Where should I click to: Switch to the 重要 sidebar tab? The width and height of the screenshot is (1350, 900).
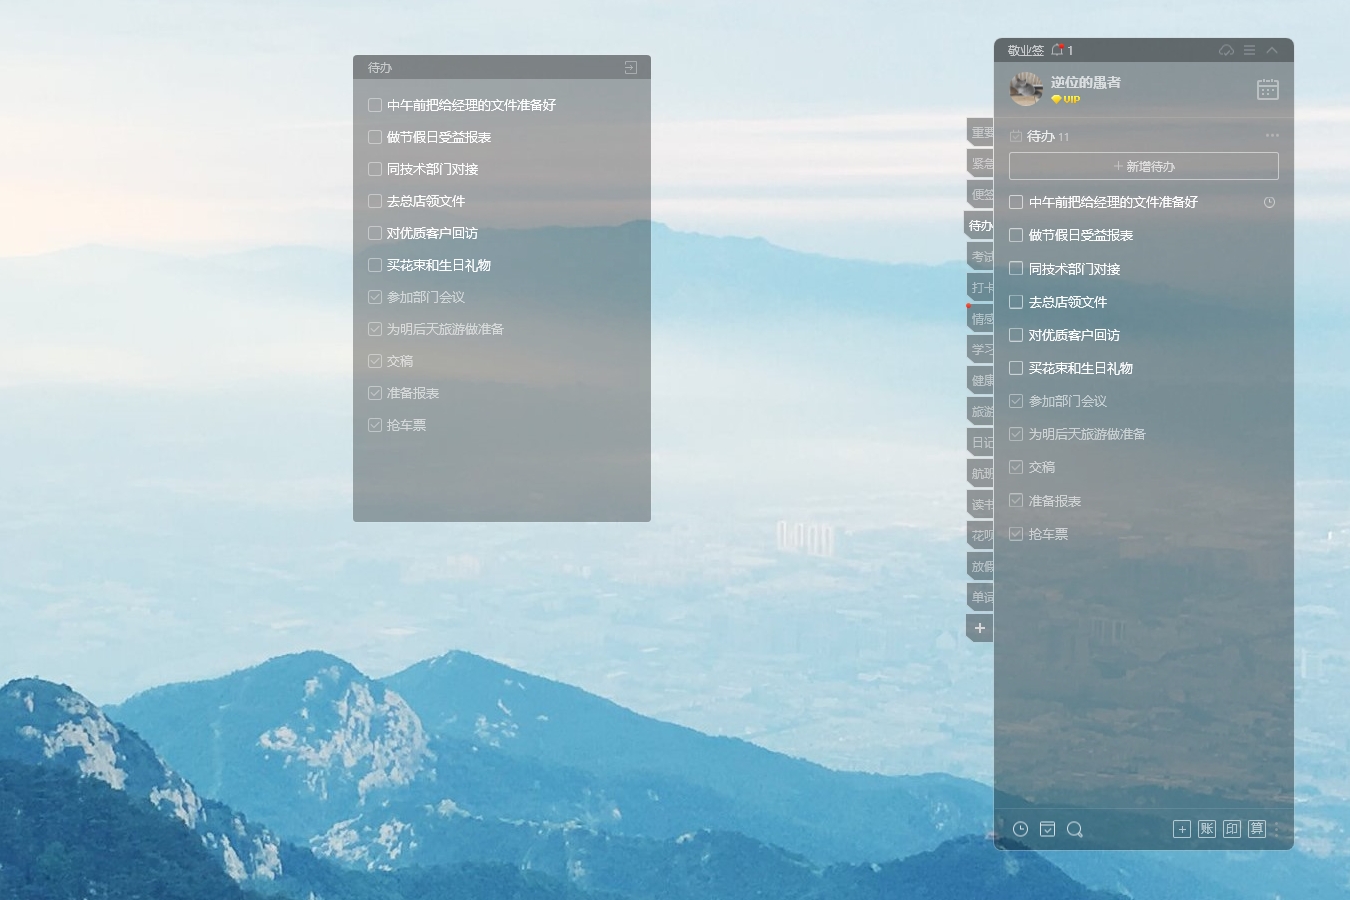(980, 132)
